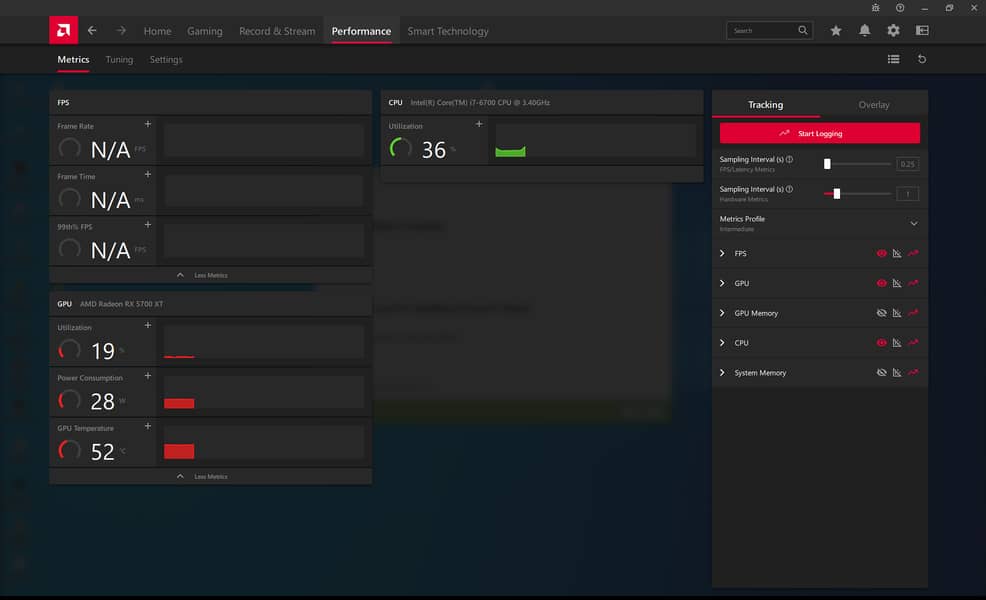Click the plus icon beside GPU Temperature
986x600 pixels.
tap(148, 426)
